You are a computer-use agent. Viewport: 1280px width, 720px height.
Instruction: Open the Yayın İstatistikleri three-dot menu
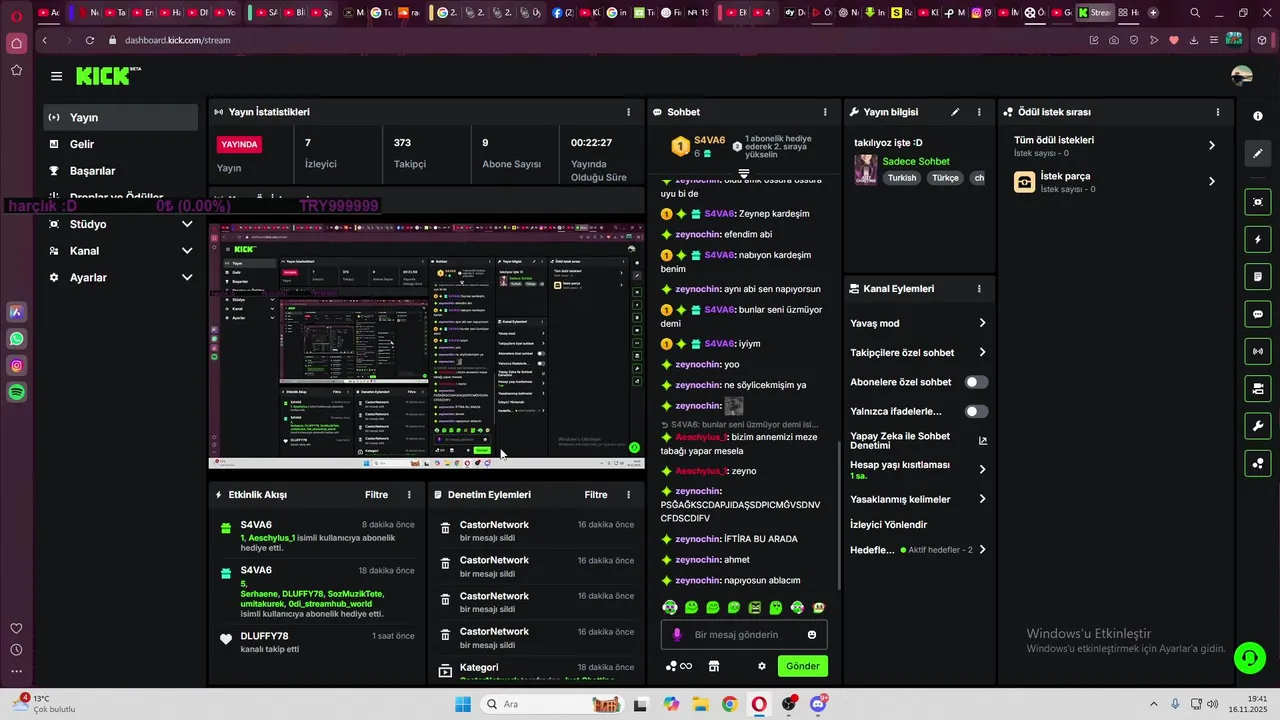(628, 112)
